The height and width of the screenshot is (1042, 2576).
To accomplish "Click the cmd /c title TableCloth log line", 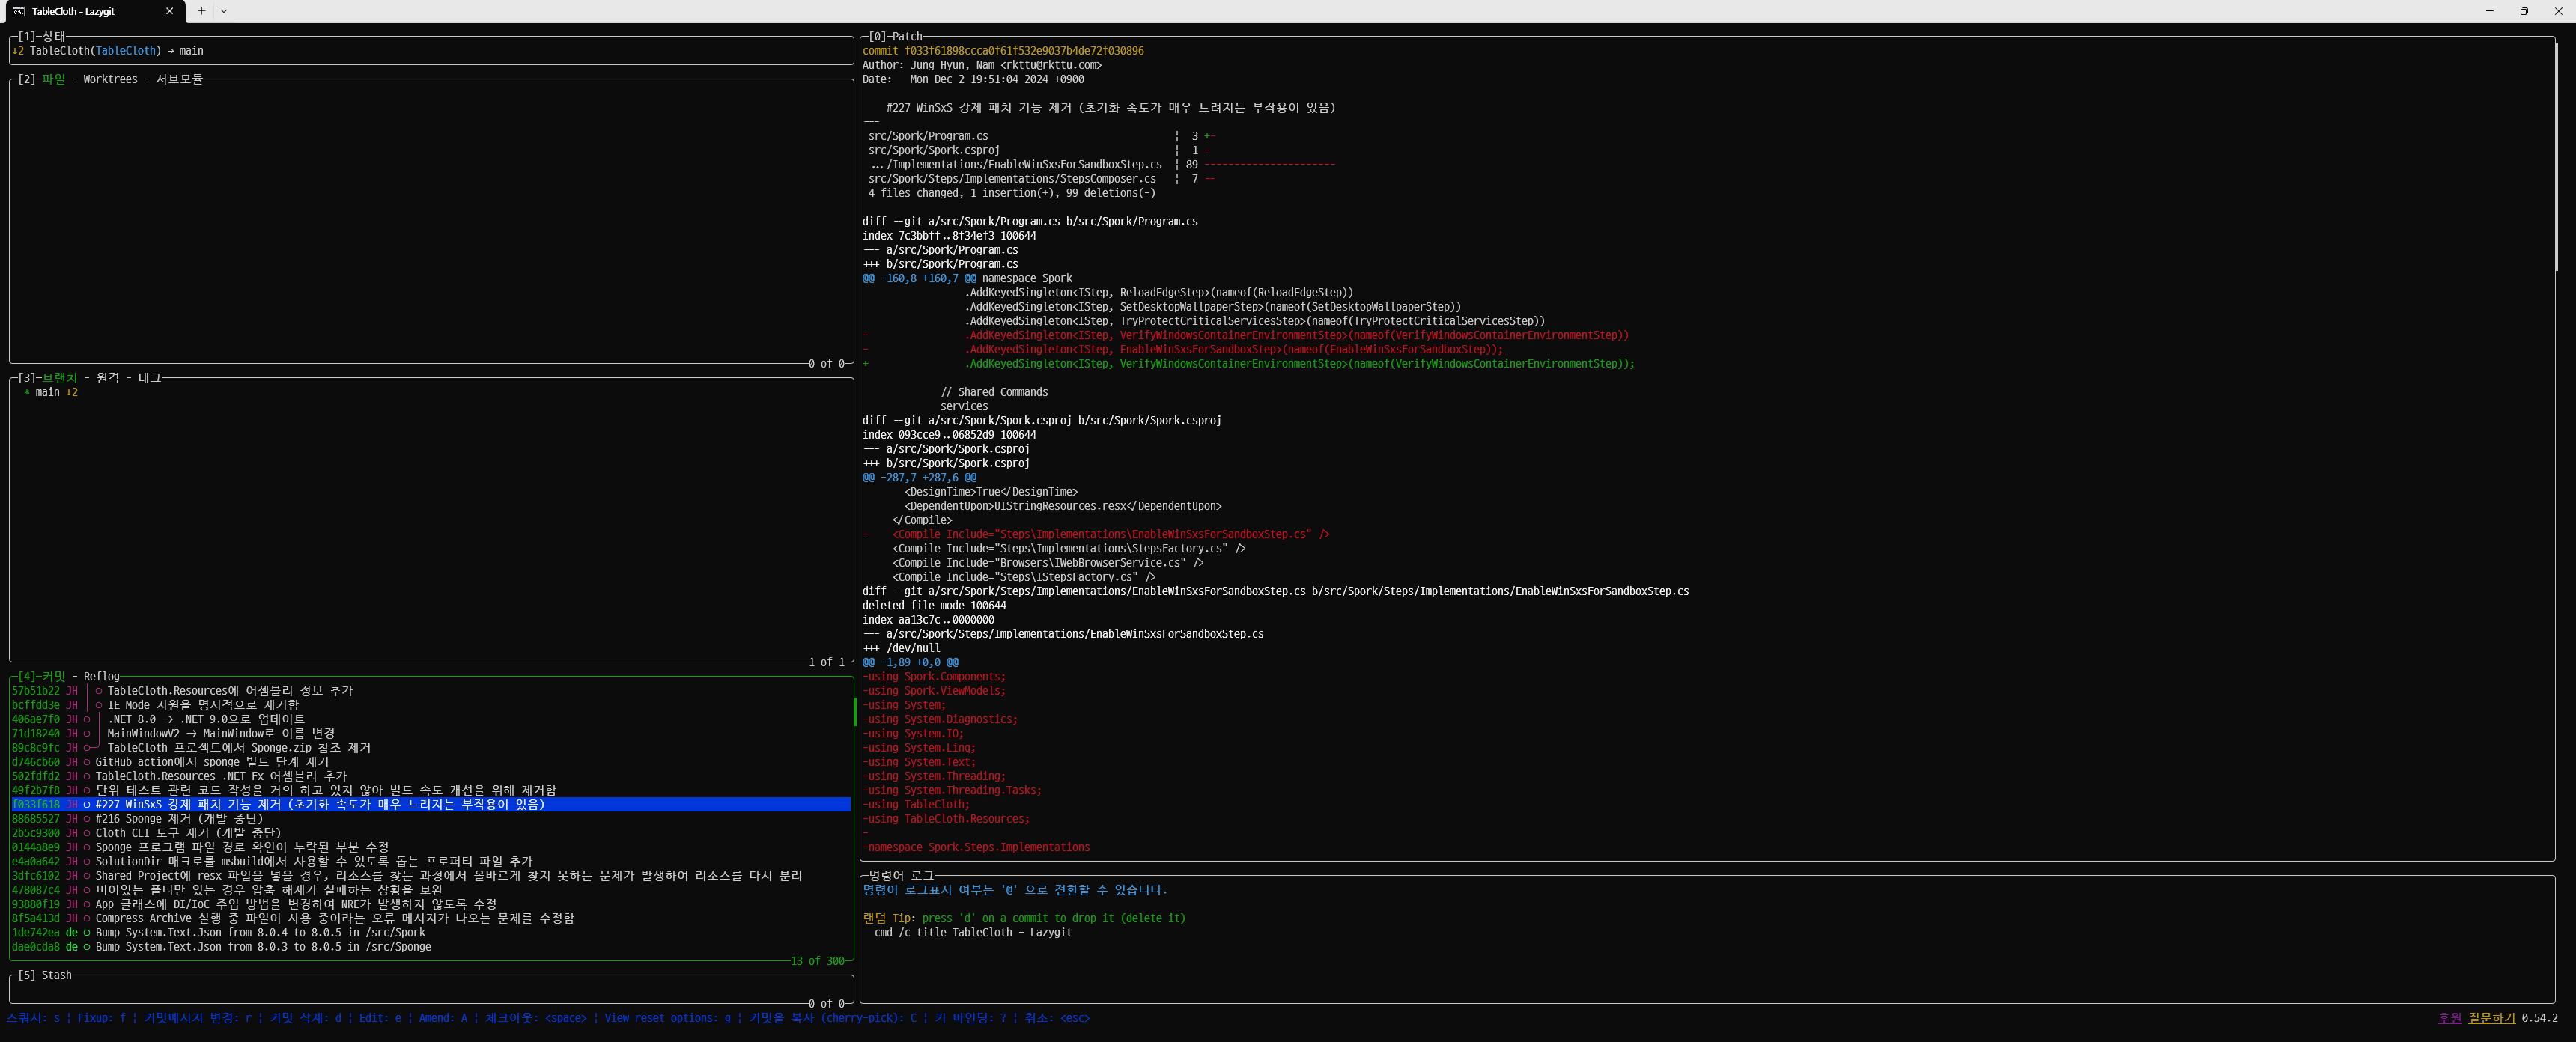I will click(x=973, y=932).
